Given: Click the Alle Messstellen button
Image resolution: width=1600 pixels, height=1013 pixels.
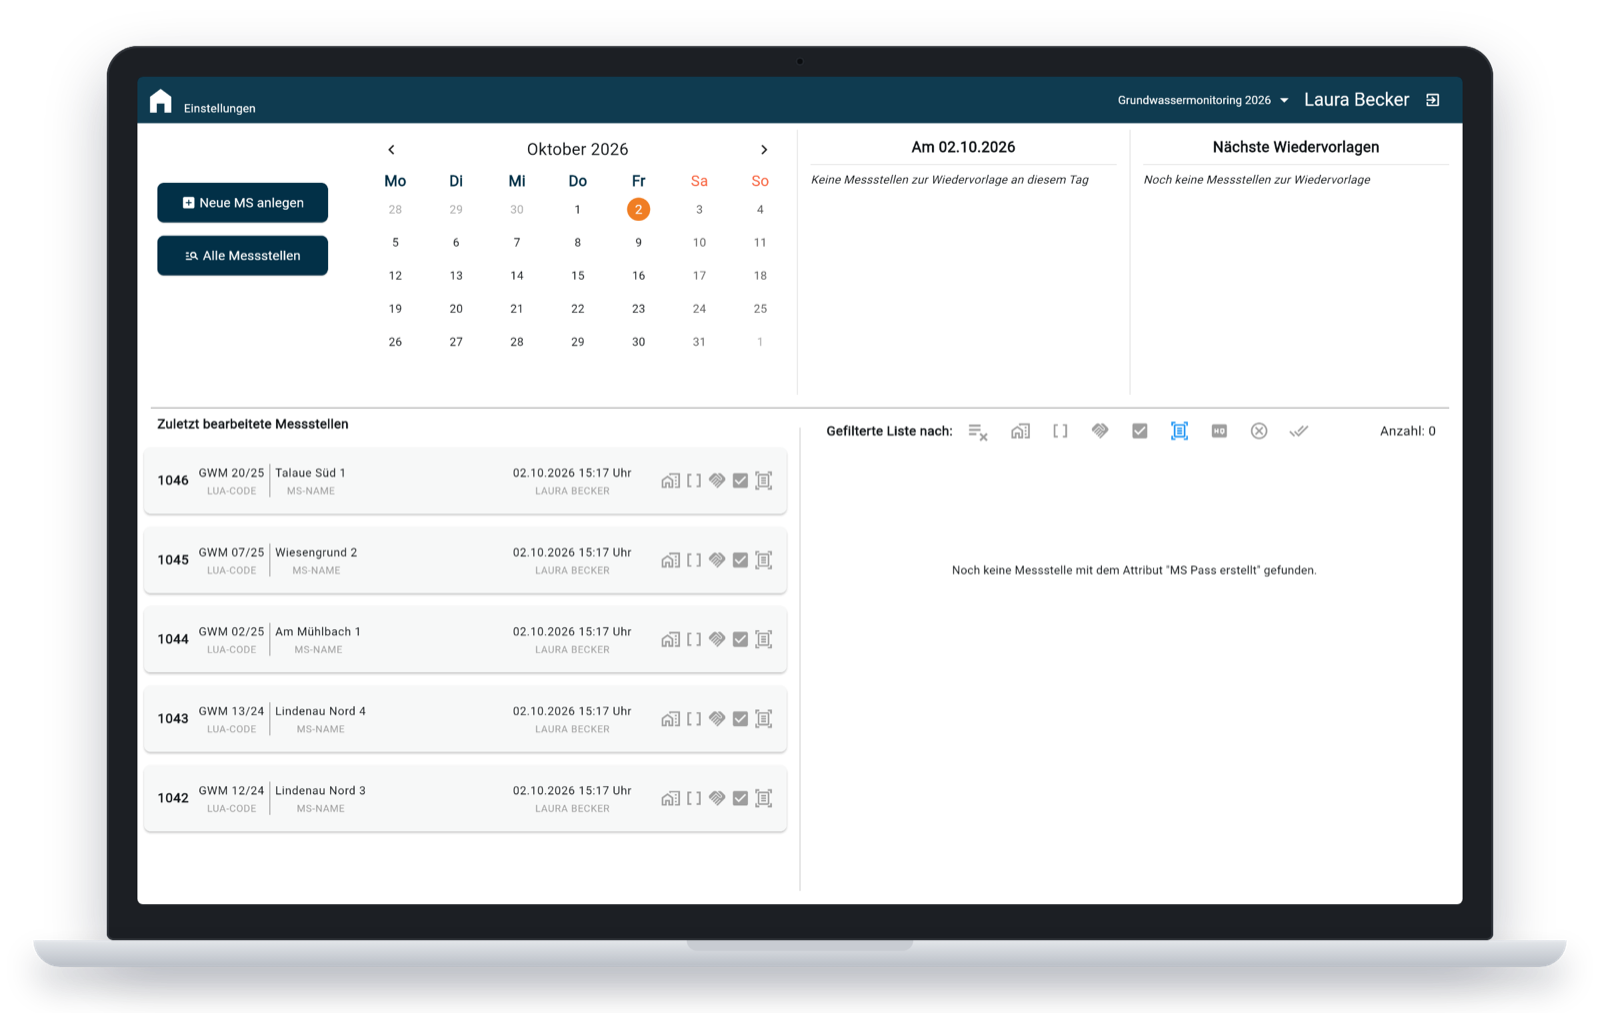Looking at the screenshot, I should pos(243,256).
